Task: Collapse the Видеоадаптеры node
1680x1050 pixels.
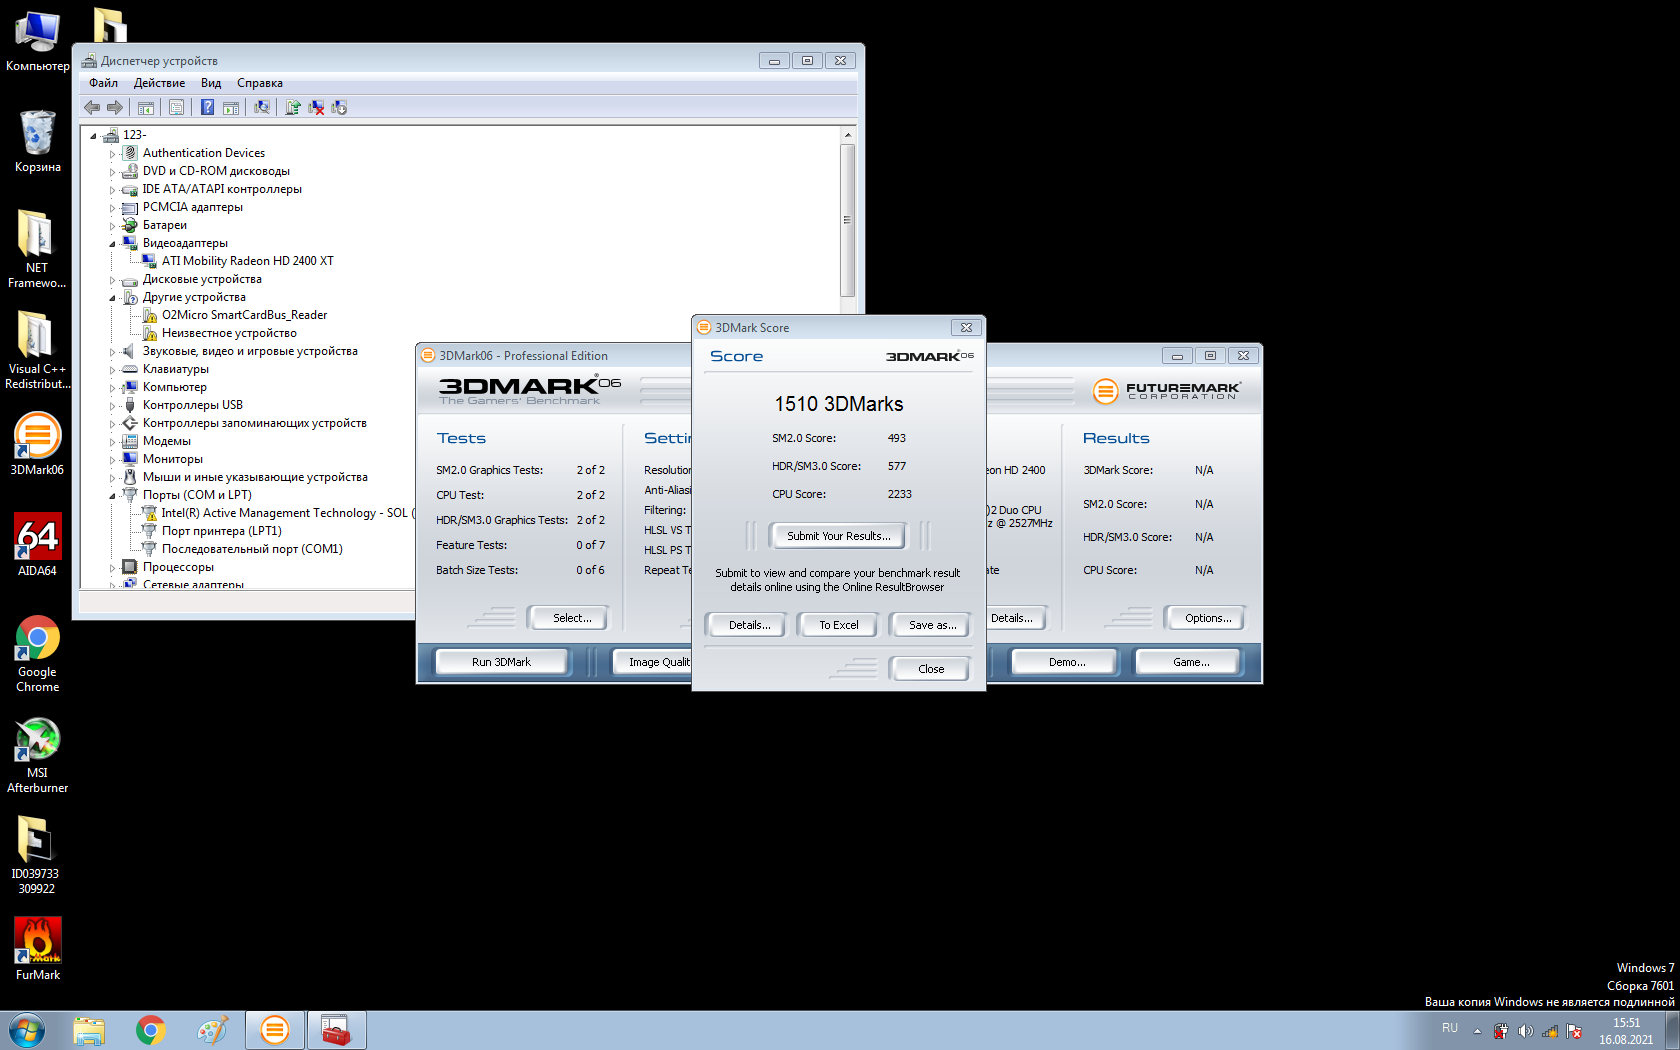Action: (x=112, y=244)
